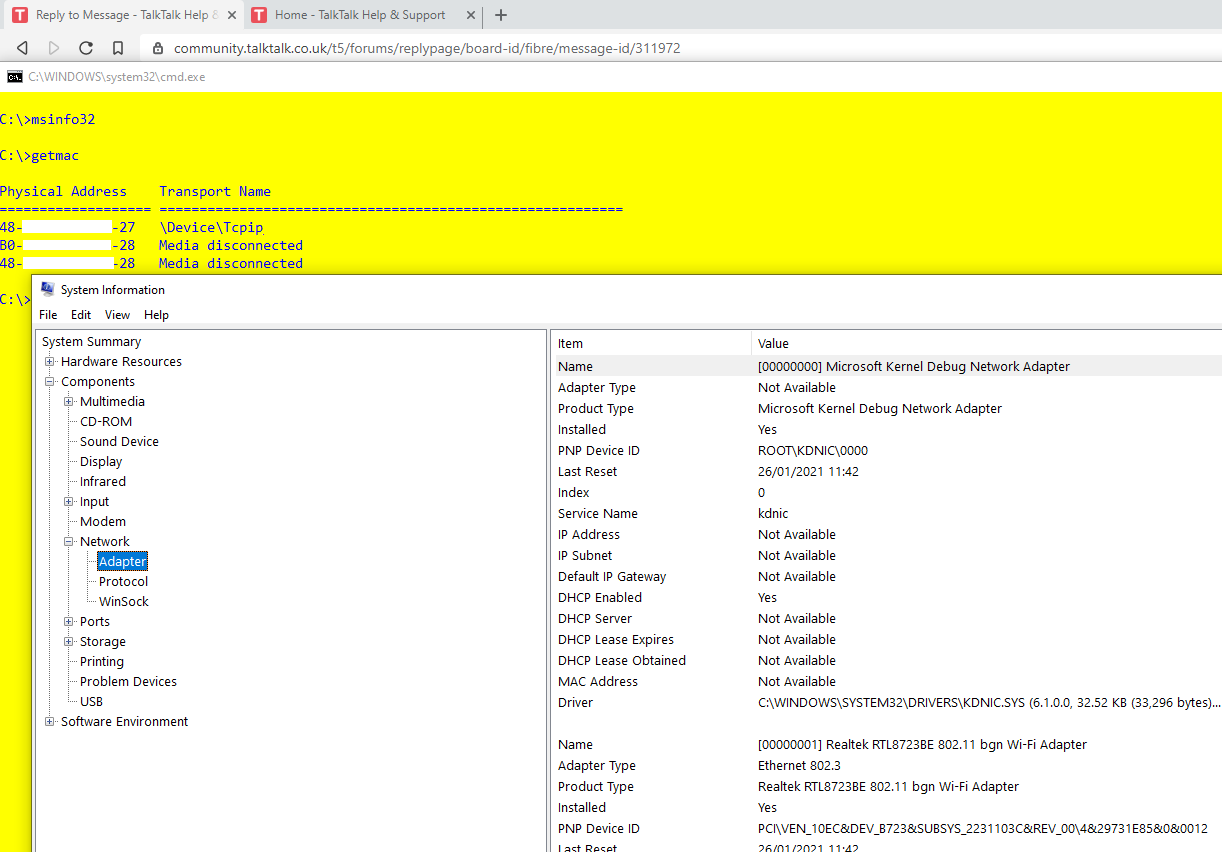Screen dimensions: 1222x852
Task: Select the Storage tree item
Action: pos(103,642)
